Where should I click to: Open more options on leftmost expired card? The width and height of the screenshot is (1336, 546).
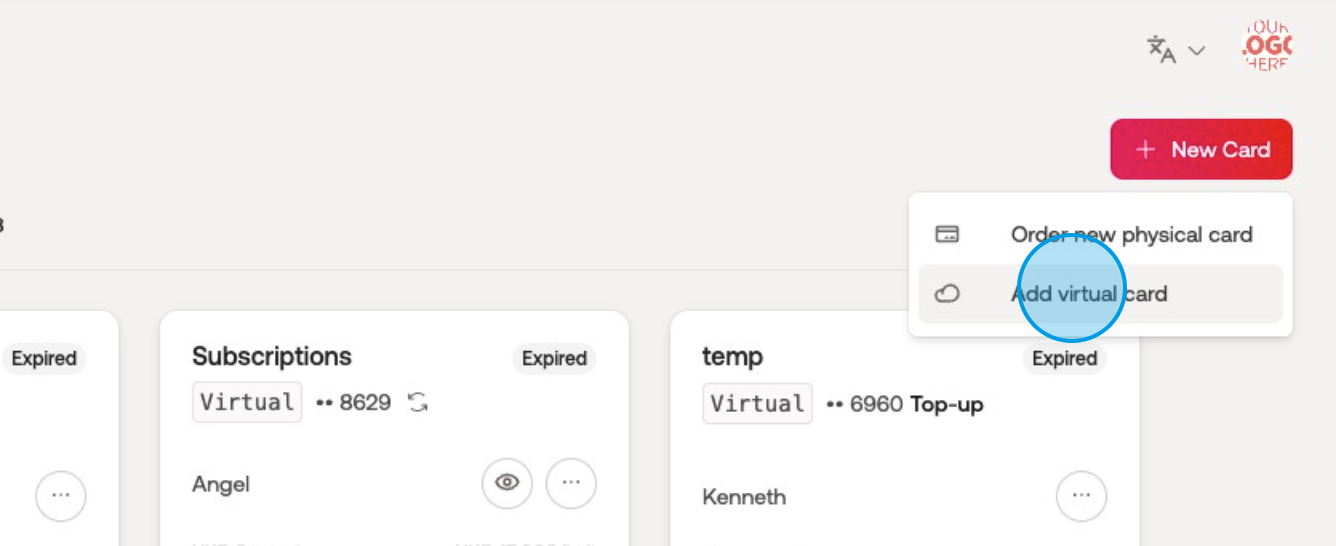[61, 495]
